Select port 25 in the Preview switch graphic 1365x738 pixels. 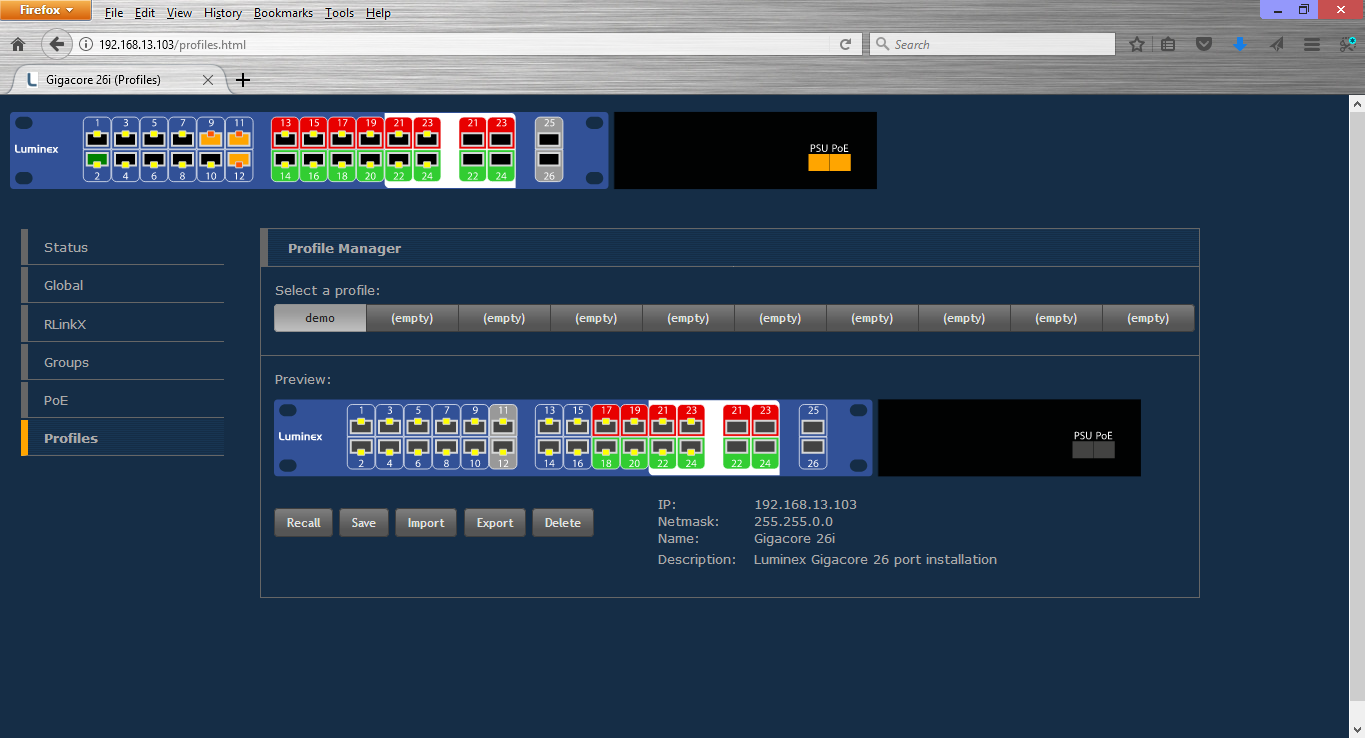pyautogui.click(x=813, y=421)
